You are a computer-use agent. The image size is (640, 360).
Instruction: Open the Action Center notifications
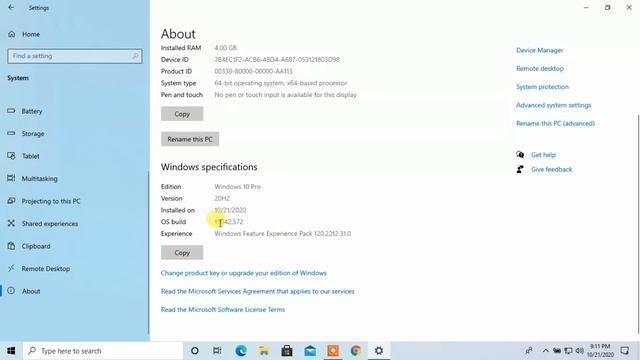pos(624,351)
